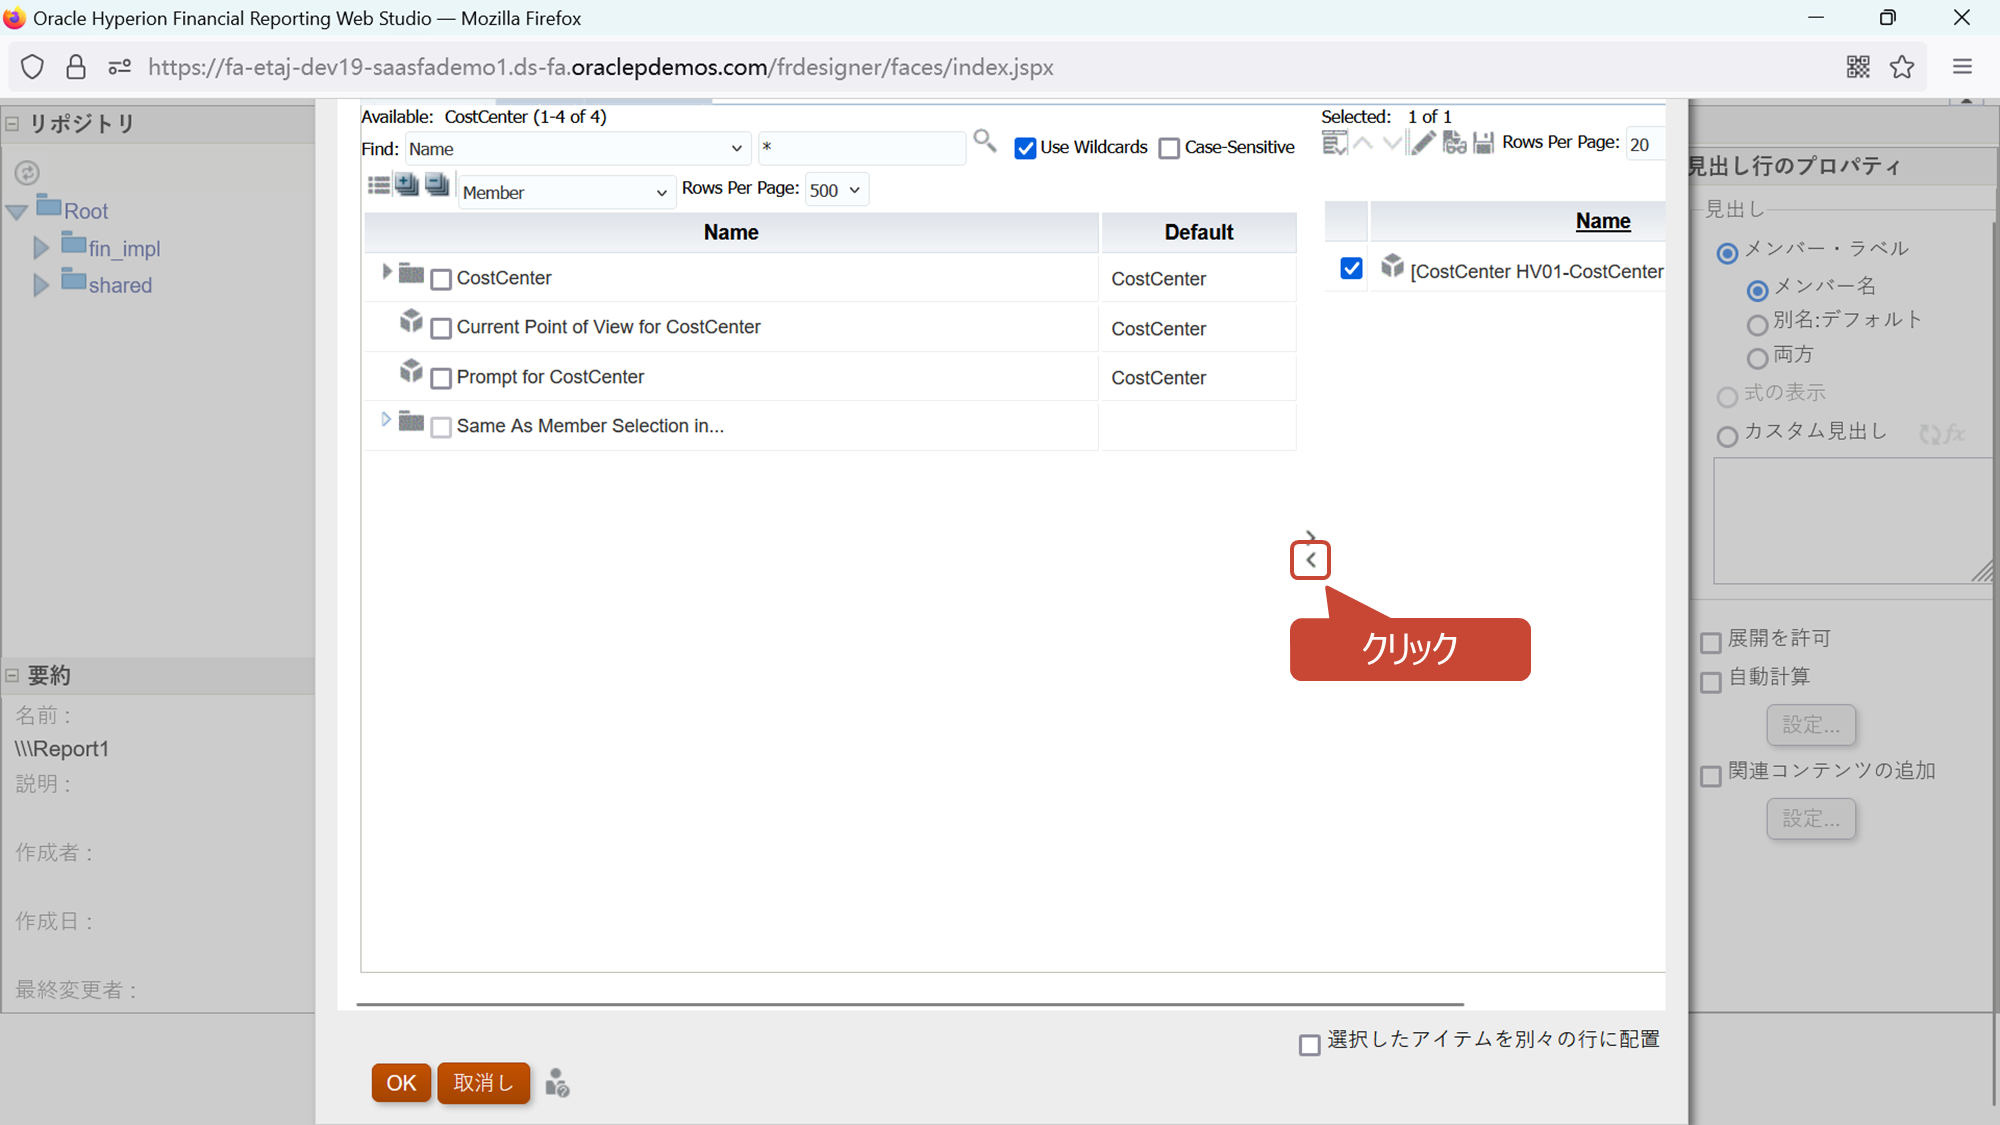Click the pencil edit icon in Selected toolbar
The height and width of the screenshot is (1125, 2000).
click(1422, 143)
